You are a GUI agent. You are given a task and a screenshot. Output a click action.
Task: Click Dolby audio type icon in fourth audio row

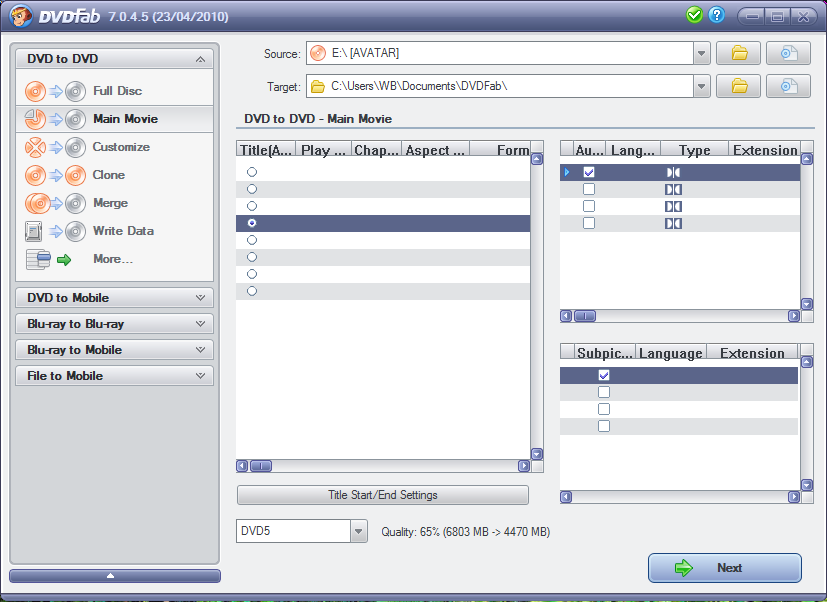[673, 224]
